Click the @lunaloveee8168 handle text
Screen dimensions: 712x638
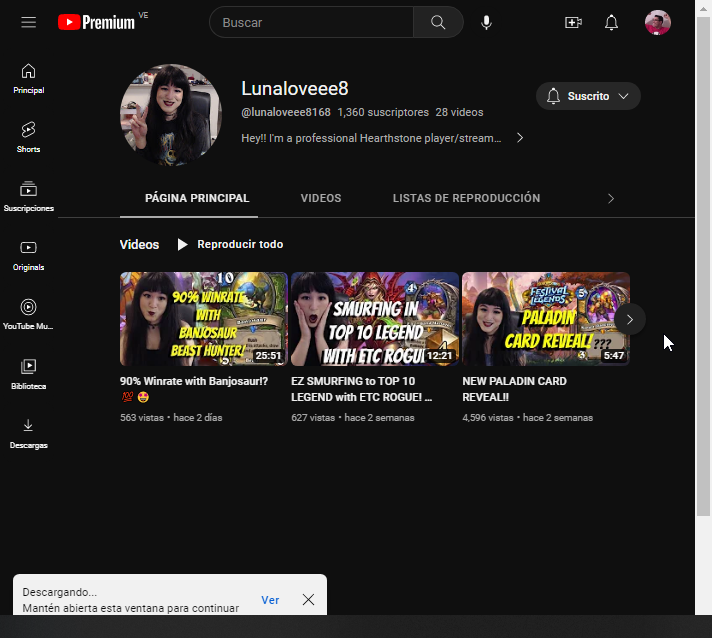pyautogui.click(x=286, y=112)
